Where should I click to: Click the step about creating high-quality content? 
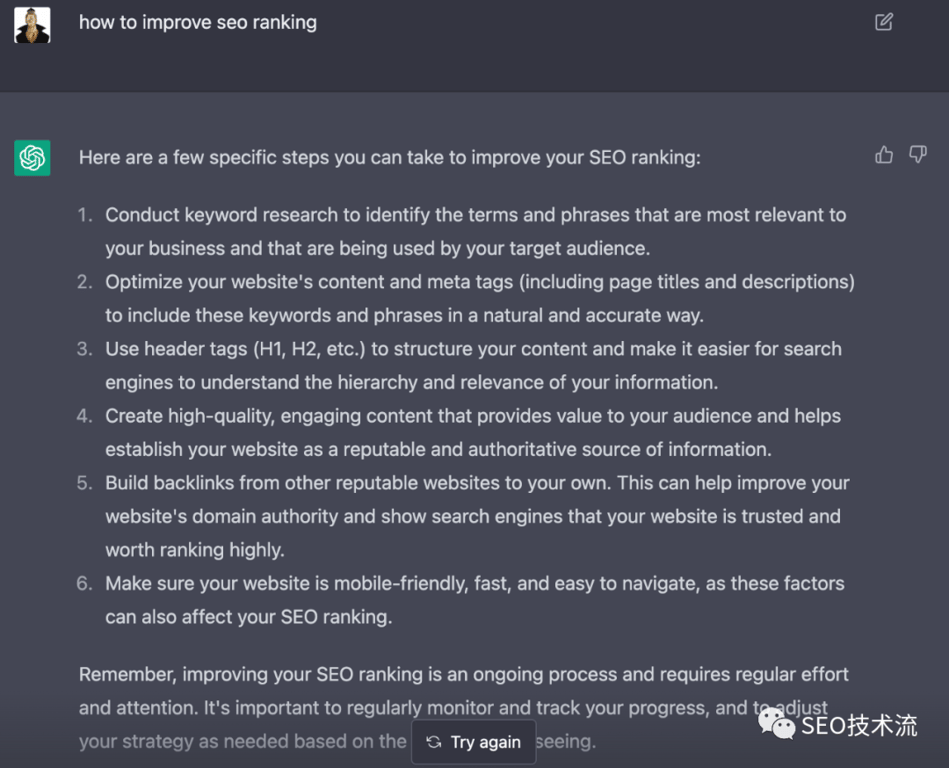472,432
